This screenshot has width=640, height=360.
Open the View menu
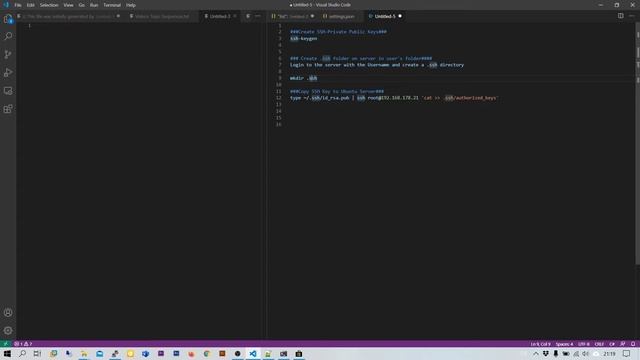[68, 5]
